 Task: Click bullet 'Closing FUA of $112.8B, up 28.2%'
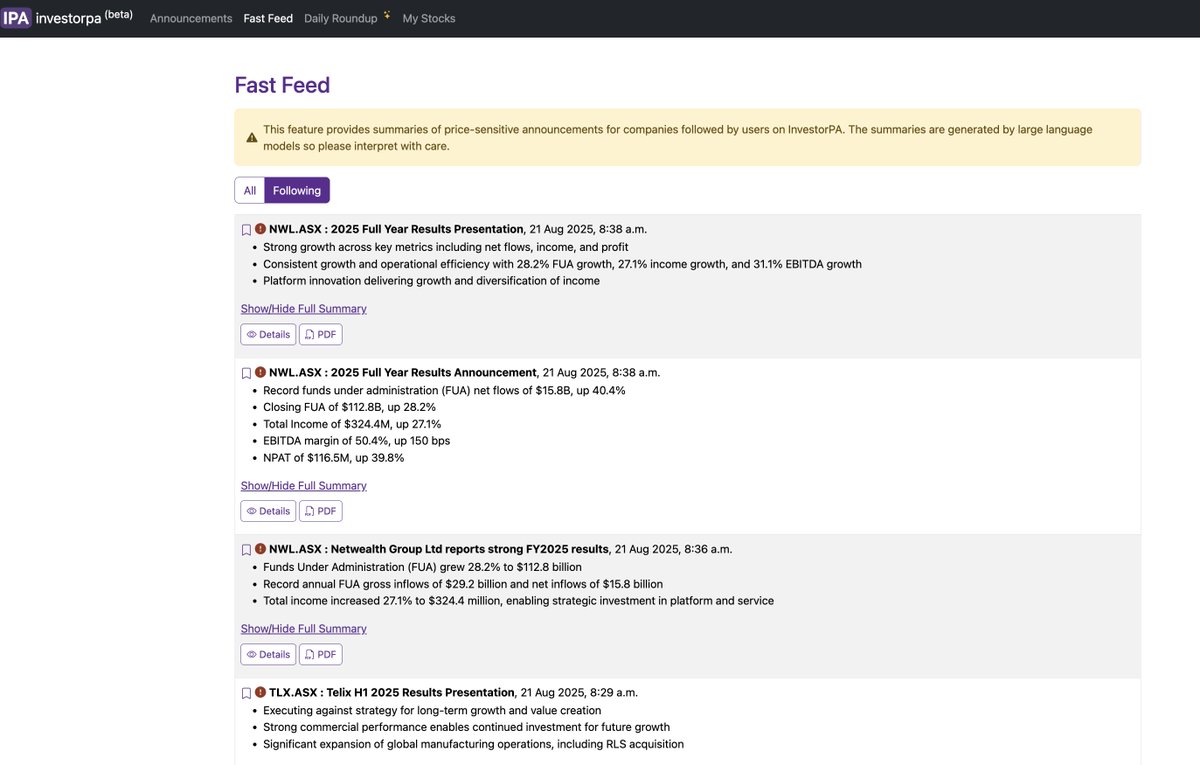[x=350, y=407]
